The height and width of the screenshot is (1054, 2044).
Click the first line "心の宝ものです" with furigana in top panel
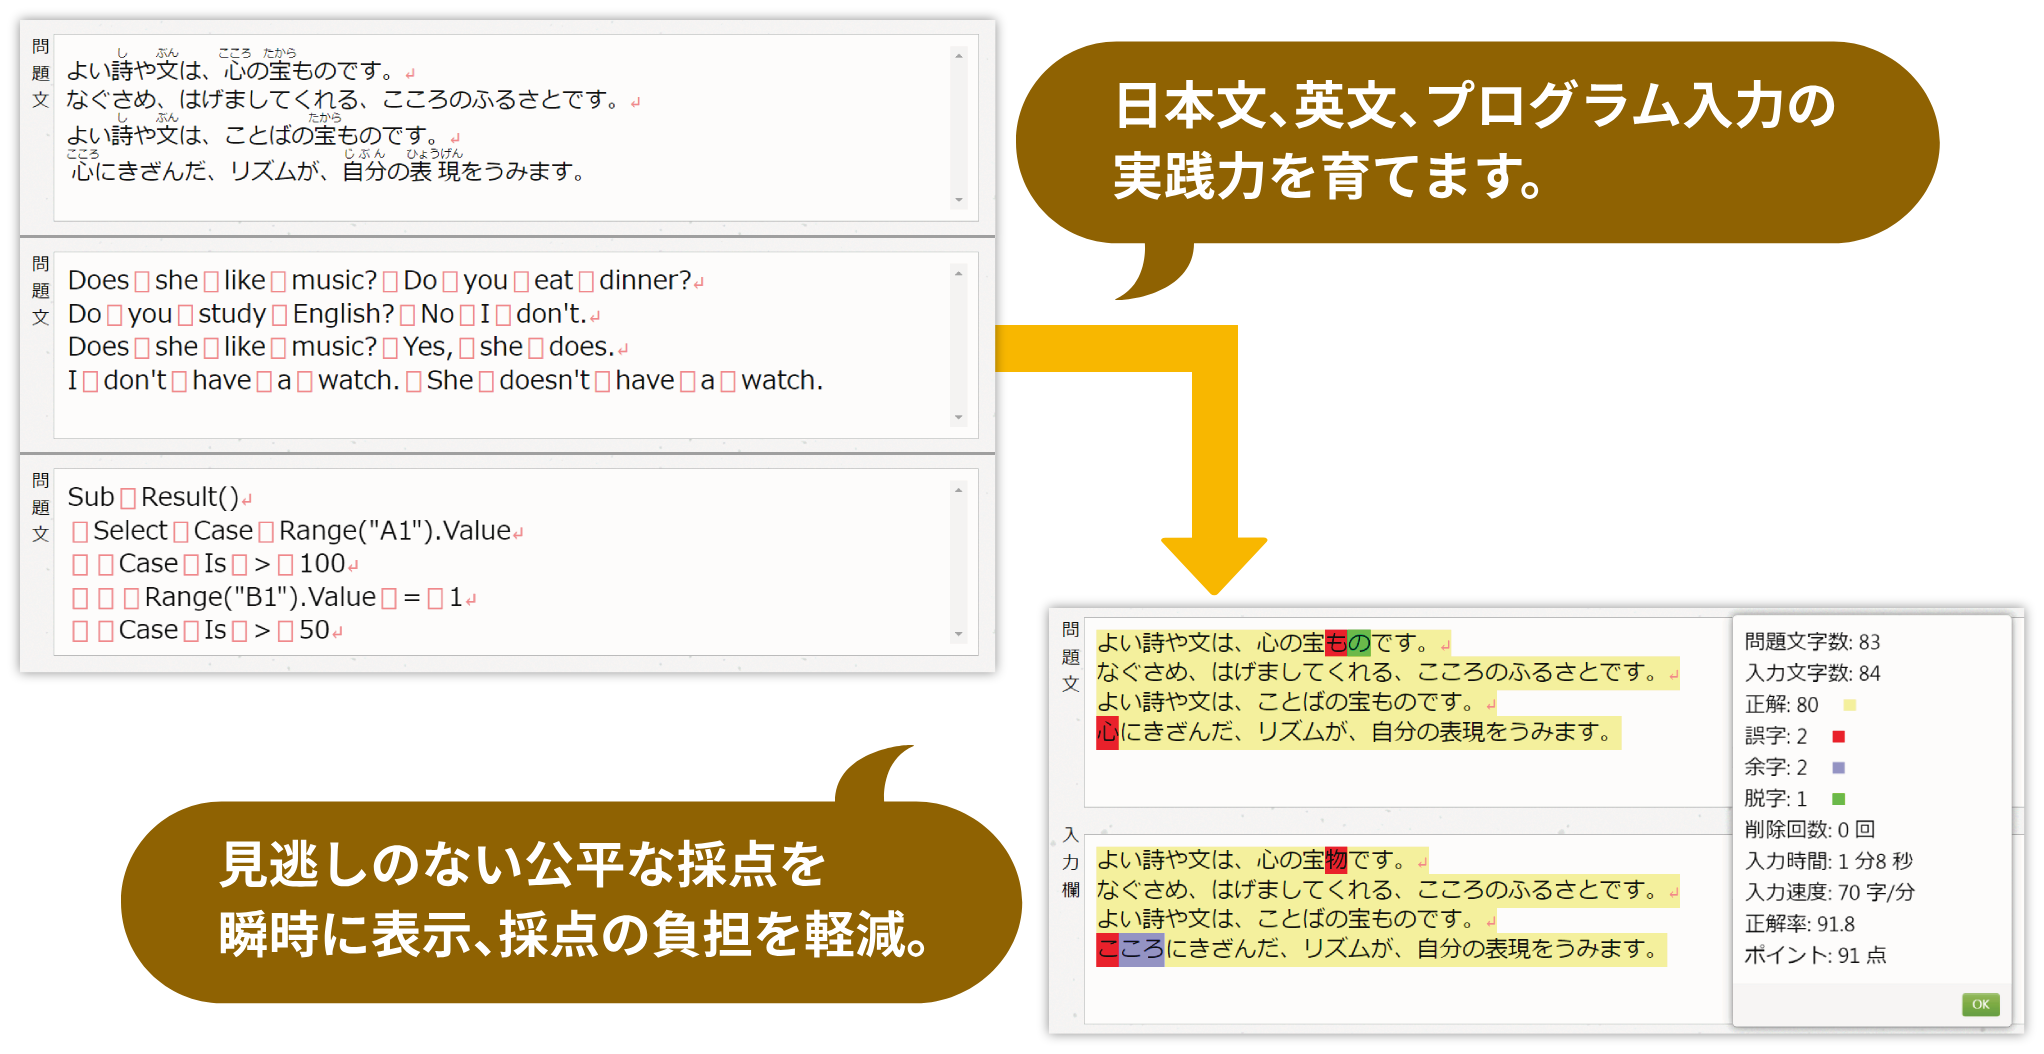click(x=241, y=65)
